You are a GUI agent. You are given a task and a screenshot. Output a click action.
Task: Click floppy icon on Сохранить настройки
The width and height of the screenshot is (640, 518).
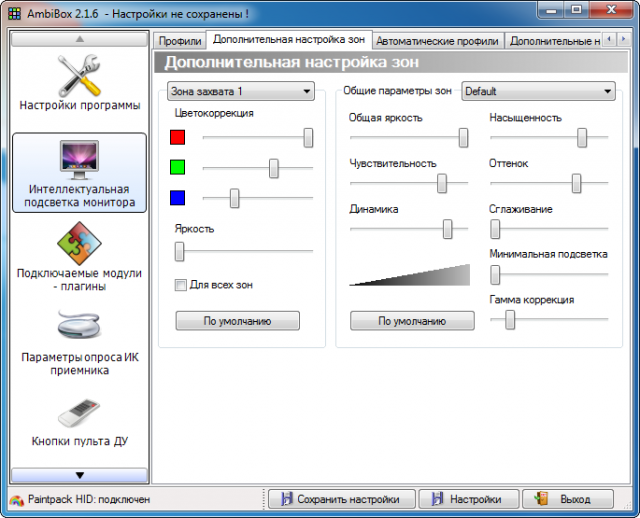[x=287, y=499]
